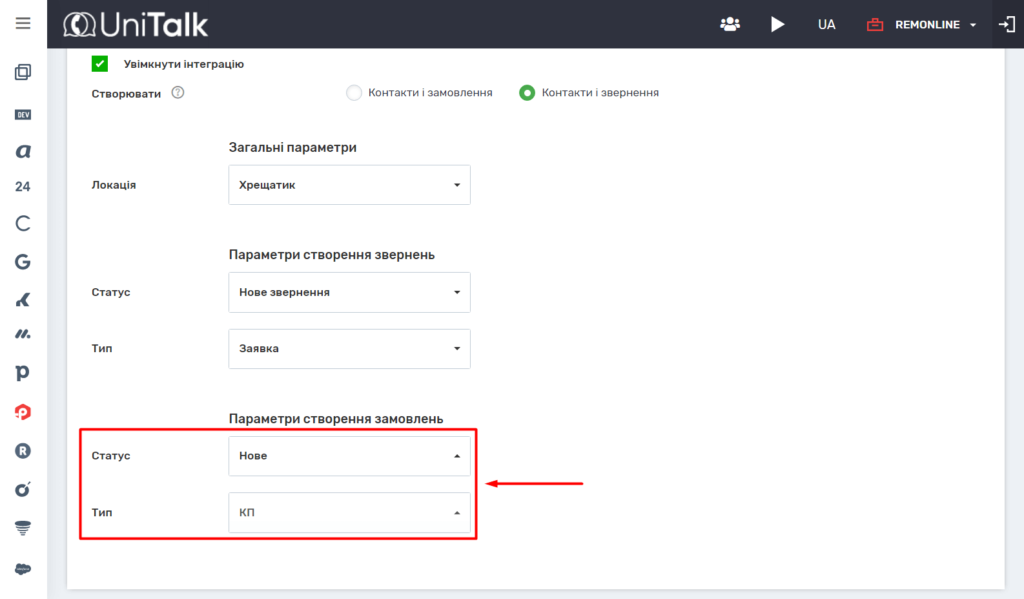
Task: Click the help icon beside Створювати
Action: (x=178, y=93)
